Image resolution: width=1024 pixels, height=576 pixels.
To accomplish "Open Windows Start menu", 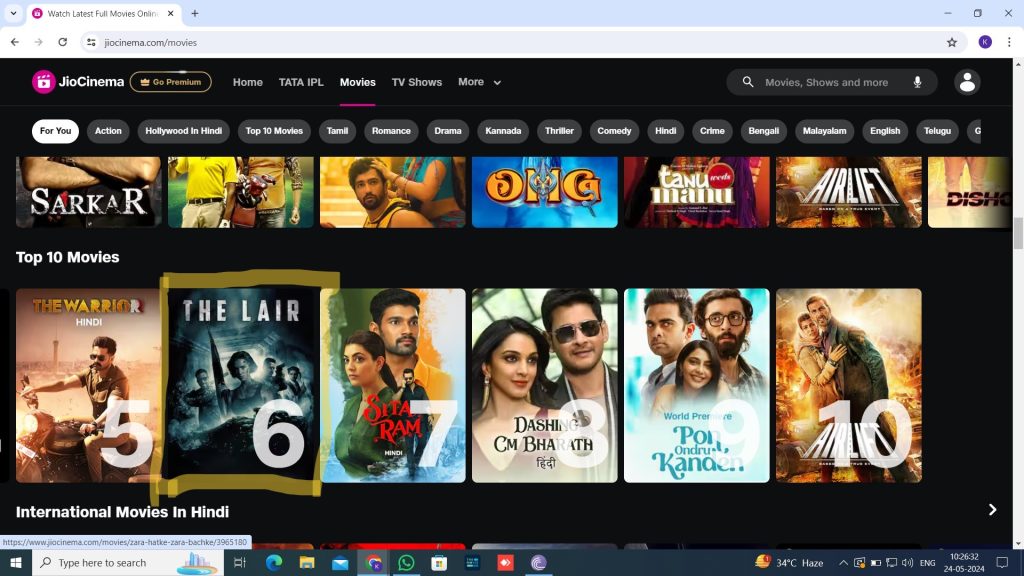I will (16, 562).
